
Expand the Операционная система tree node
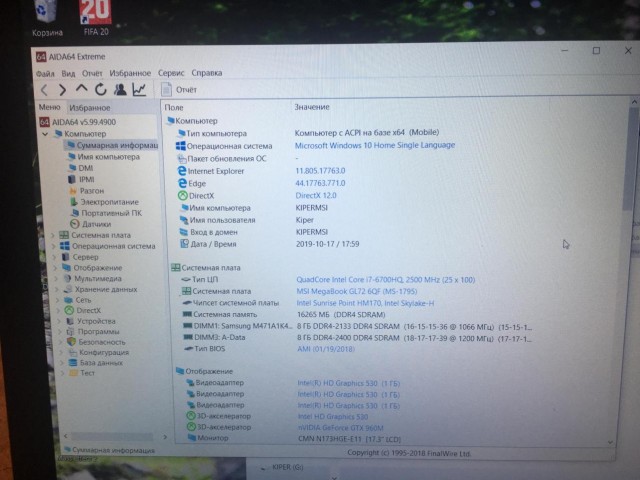tap(52, 246)
